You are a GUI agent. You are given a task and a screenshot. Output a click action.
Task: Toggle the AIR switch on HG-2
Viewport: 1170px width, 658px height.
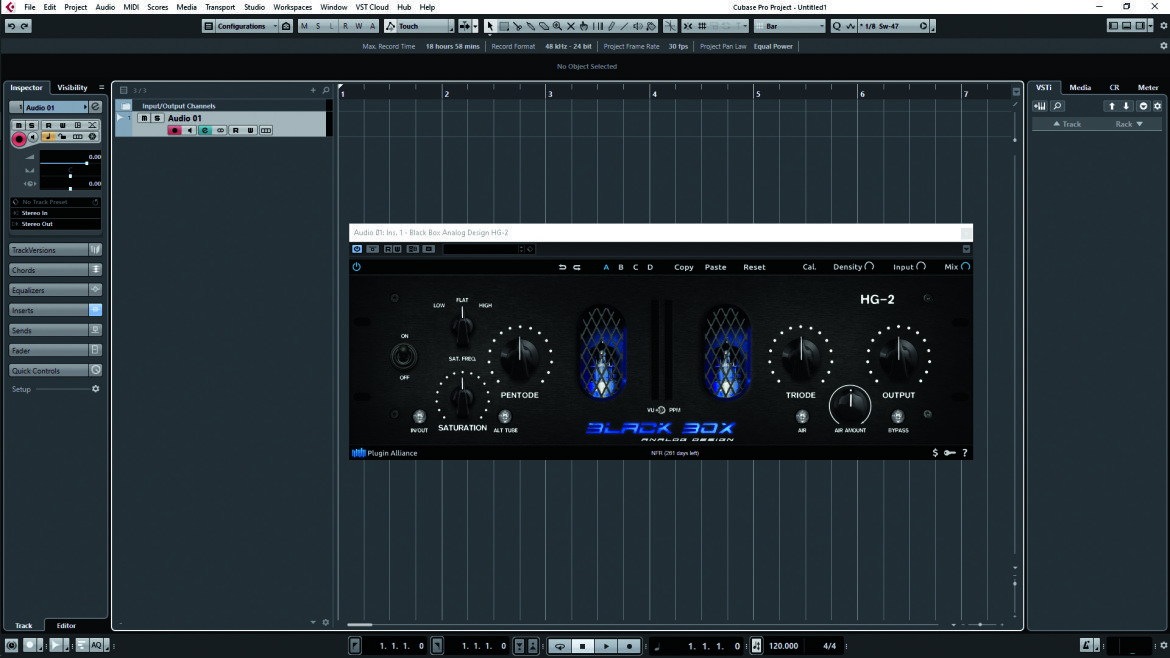tap(802, 416)
